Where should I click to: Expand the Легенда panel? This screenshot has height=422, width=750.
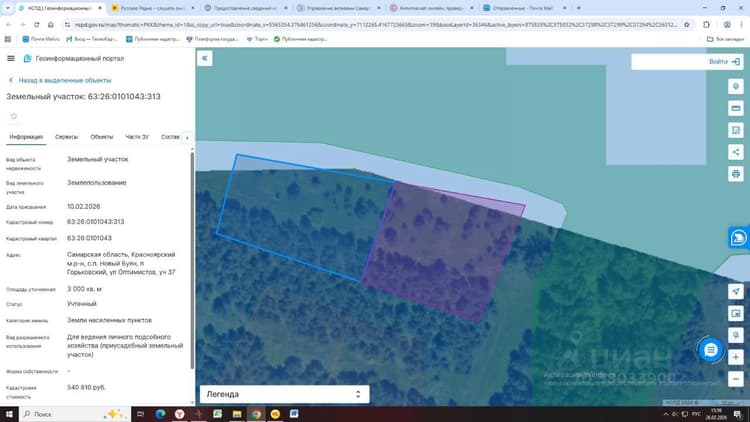pyautogui.click(x=285, y=394)
